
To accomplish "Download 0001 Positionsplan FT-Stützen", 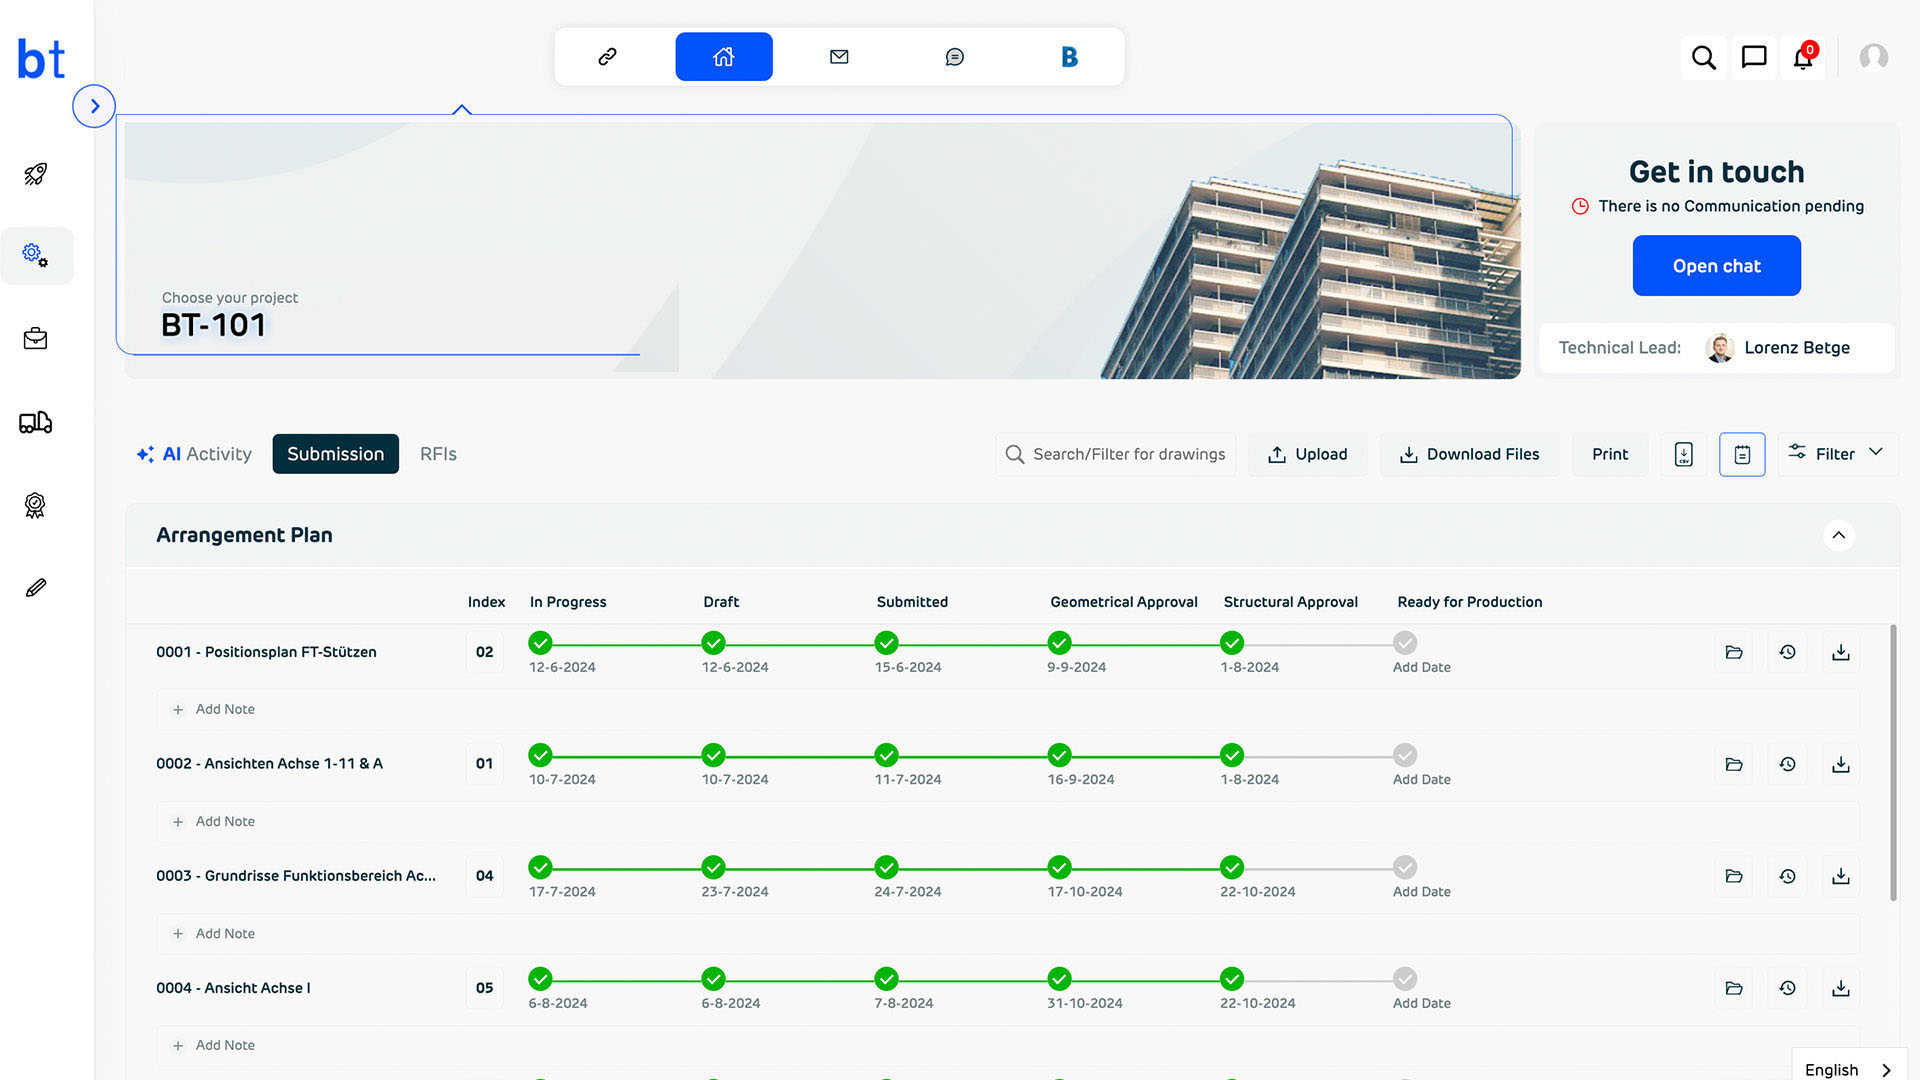I will [x=1841, y=652].
